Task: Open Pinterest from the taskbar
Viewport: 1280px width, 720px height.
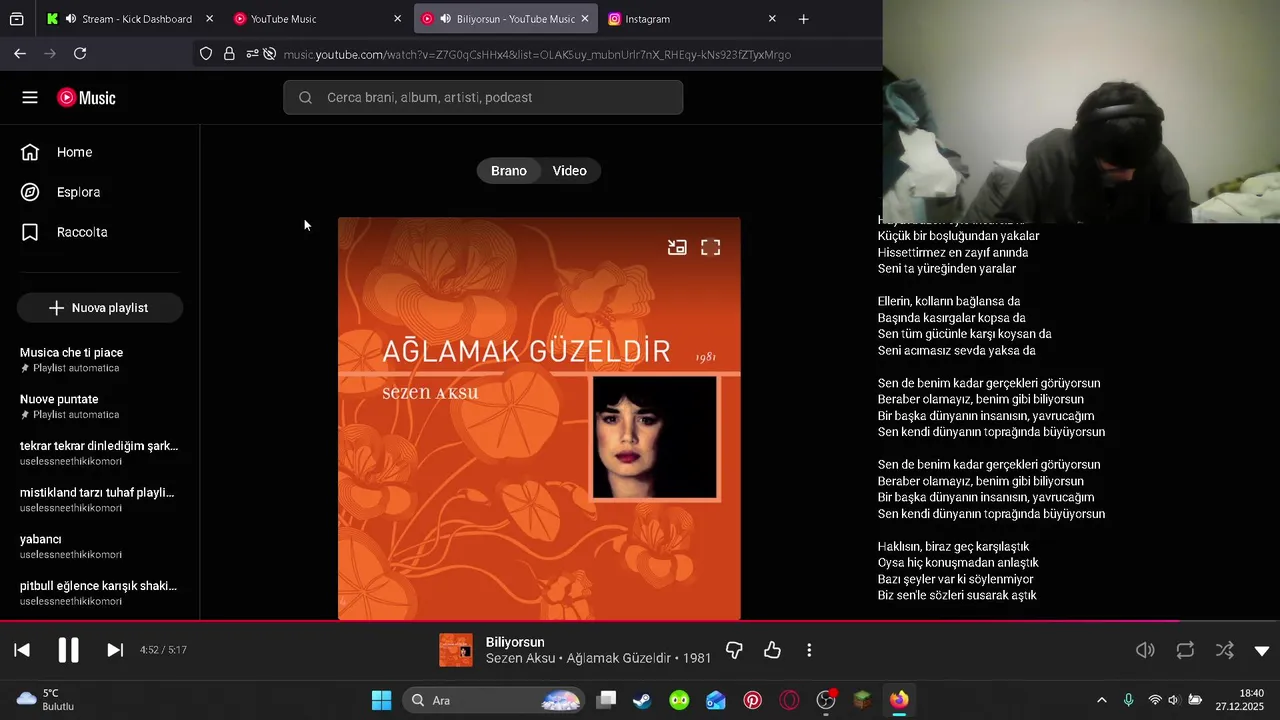Action: click(752, 700)
